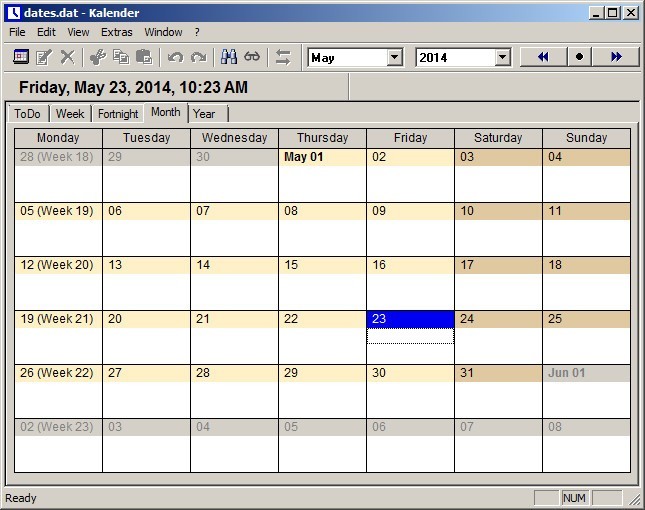Click the Wednesday column header
Image resolution: width=645 pixels, height=510 pixels.
point(234,138)
